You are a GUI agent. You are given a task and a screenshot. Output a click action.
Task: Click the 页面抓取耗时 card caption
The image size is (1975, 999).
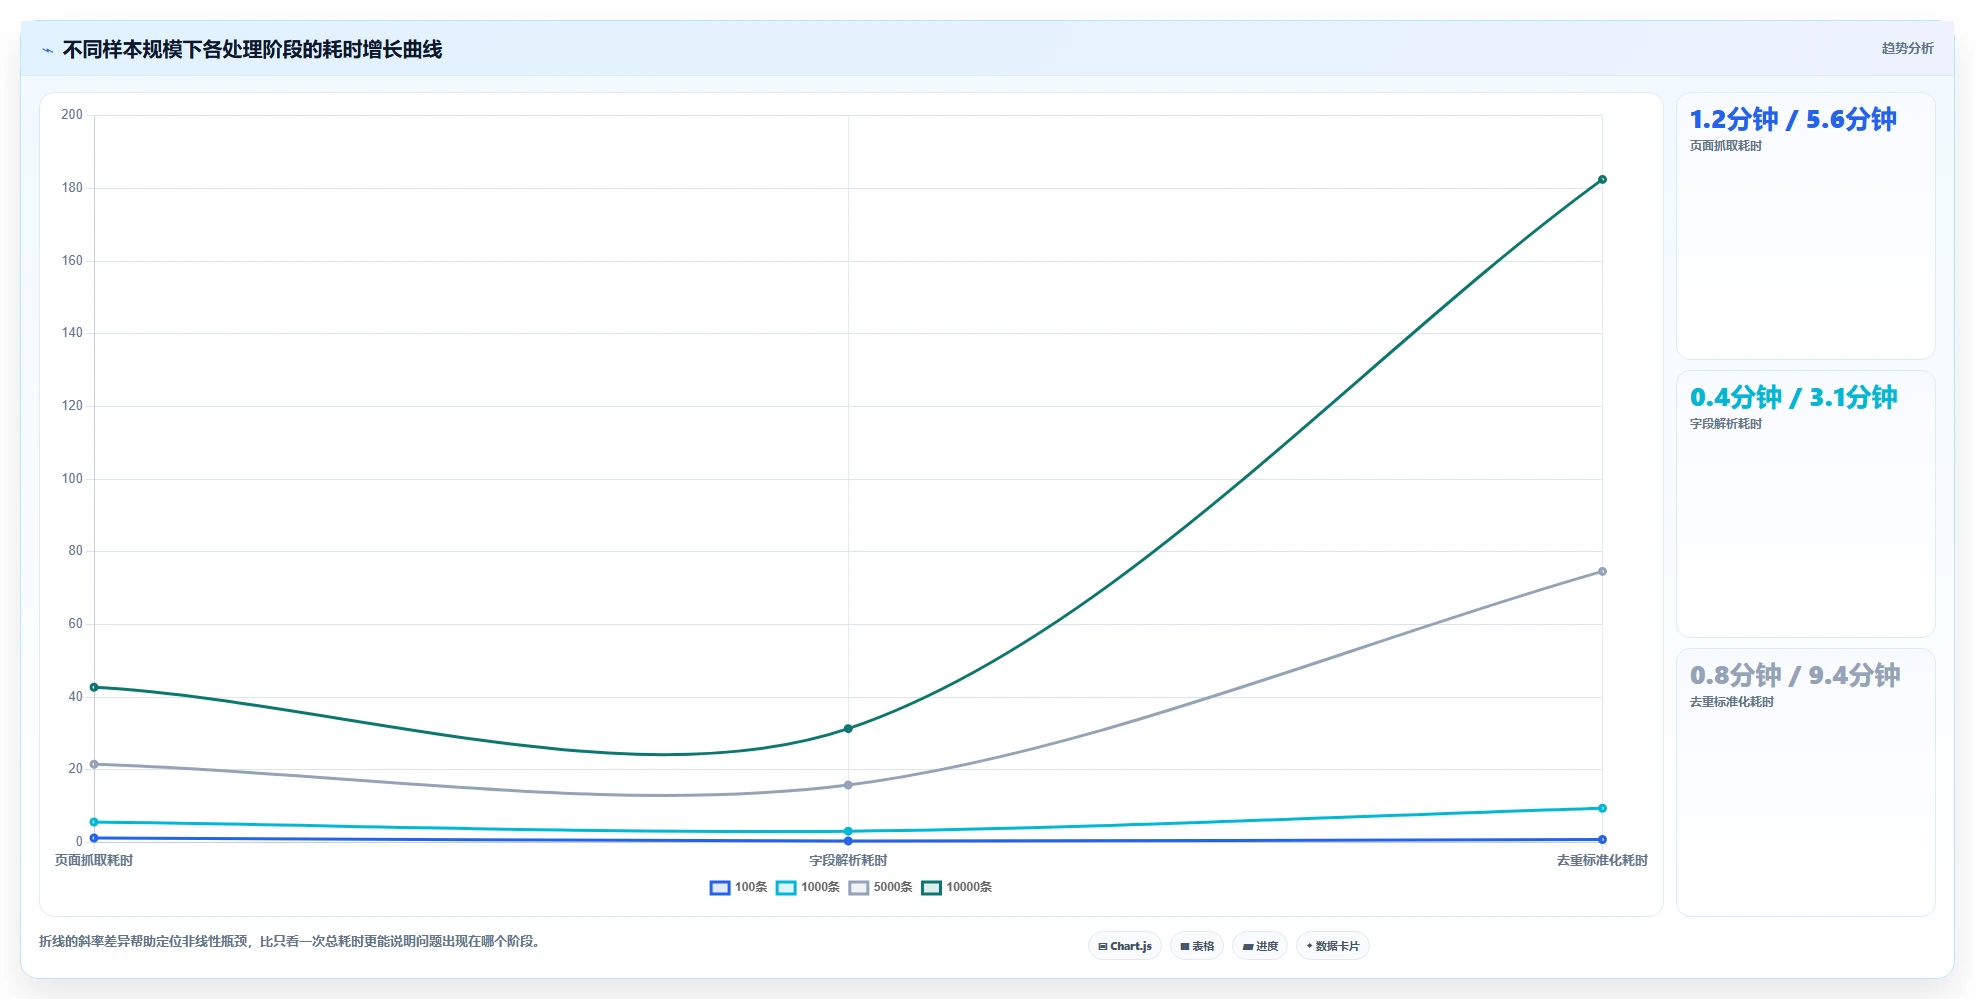1726,146
